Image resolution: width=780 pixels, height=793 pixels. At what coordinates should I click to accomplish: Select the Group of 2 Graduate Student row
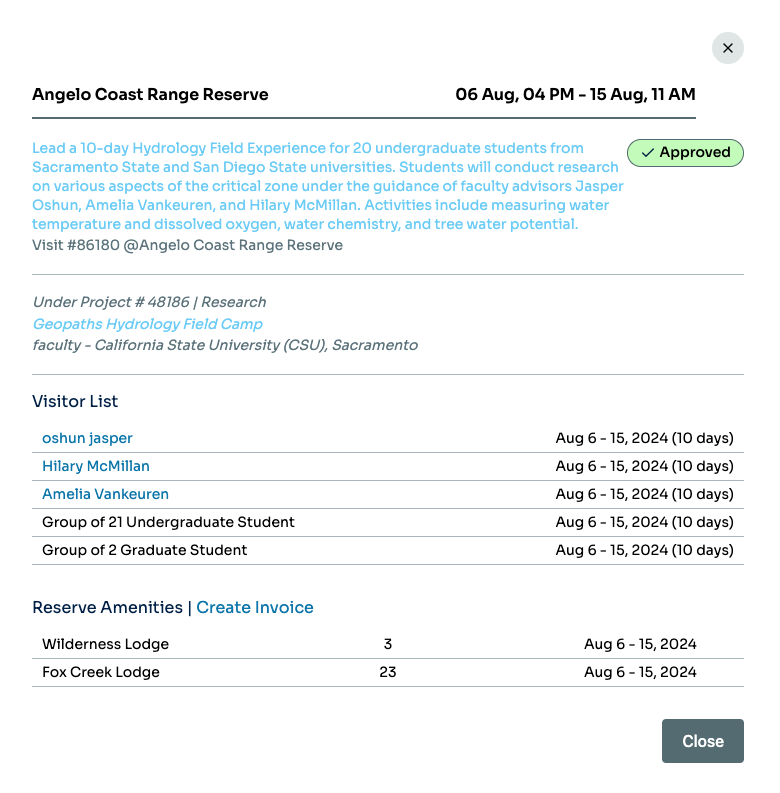387,550
